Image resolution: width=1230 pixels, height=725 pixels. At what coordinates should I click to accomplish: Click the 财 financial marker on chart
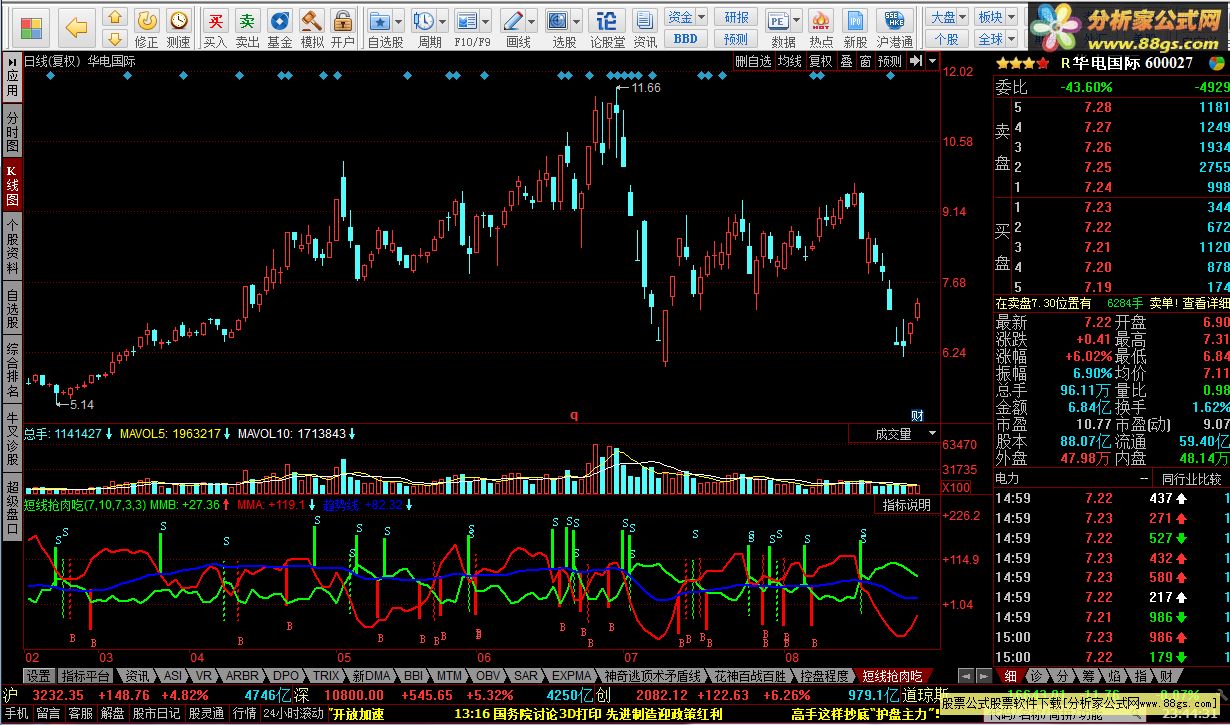tap(917, 415)
